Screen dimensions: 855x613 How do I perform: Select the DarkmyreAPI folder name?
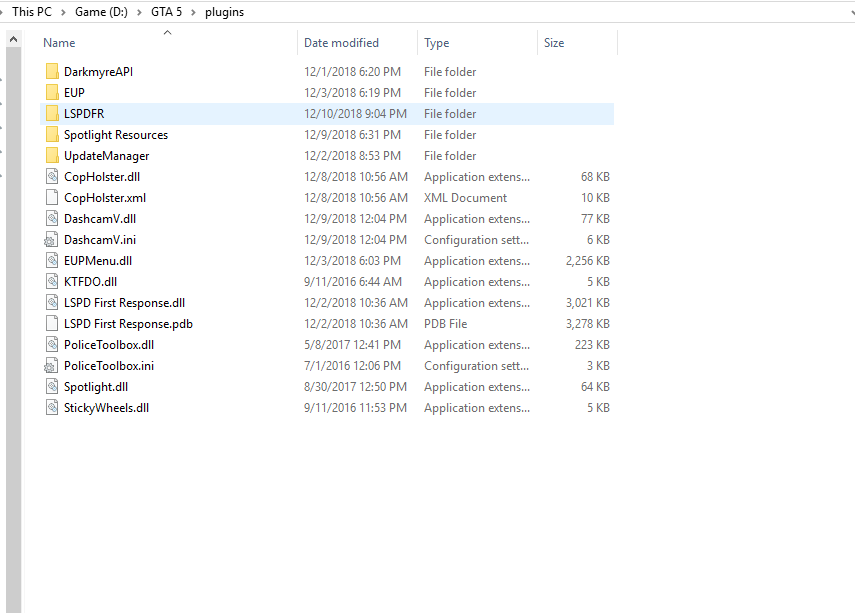98,71
